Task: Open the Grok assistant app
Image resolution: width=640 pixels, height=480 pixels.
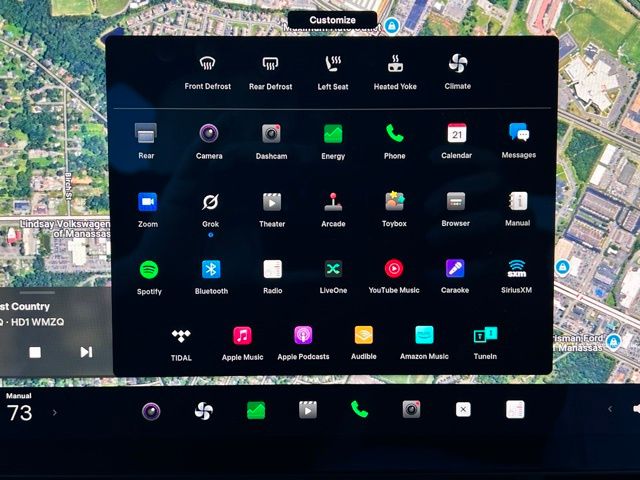Action: [210, 202]
